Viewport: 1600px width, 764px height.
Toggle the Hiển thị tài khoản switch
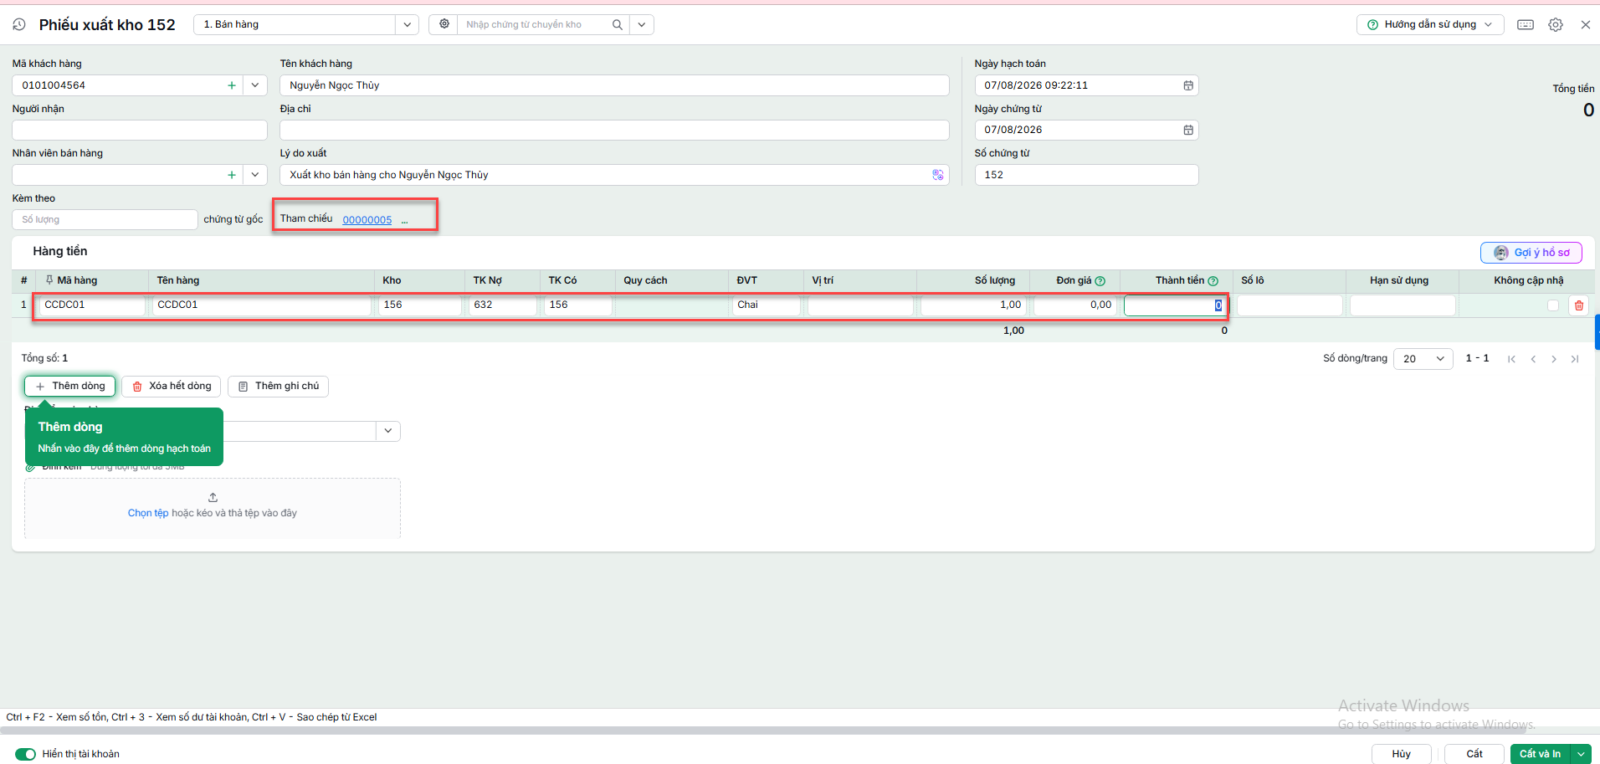25,754
